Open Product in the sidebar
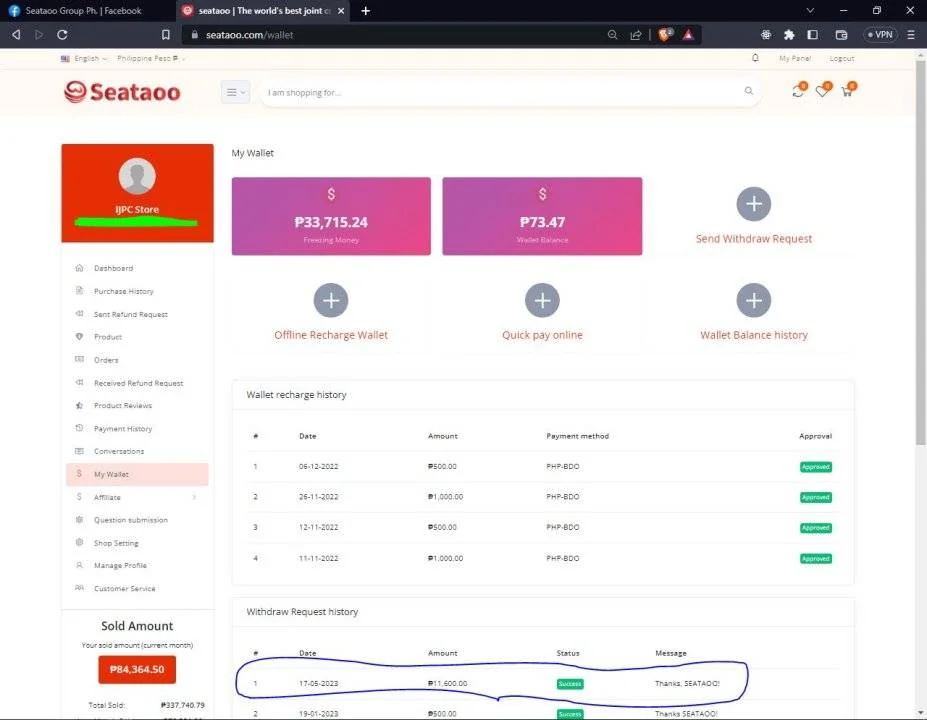Image resolution: width=927 pixels, height=720 pixels. point(108,337)
